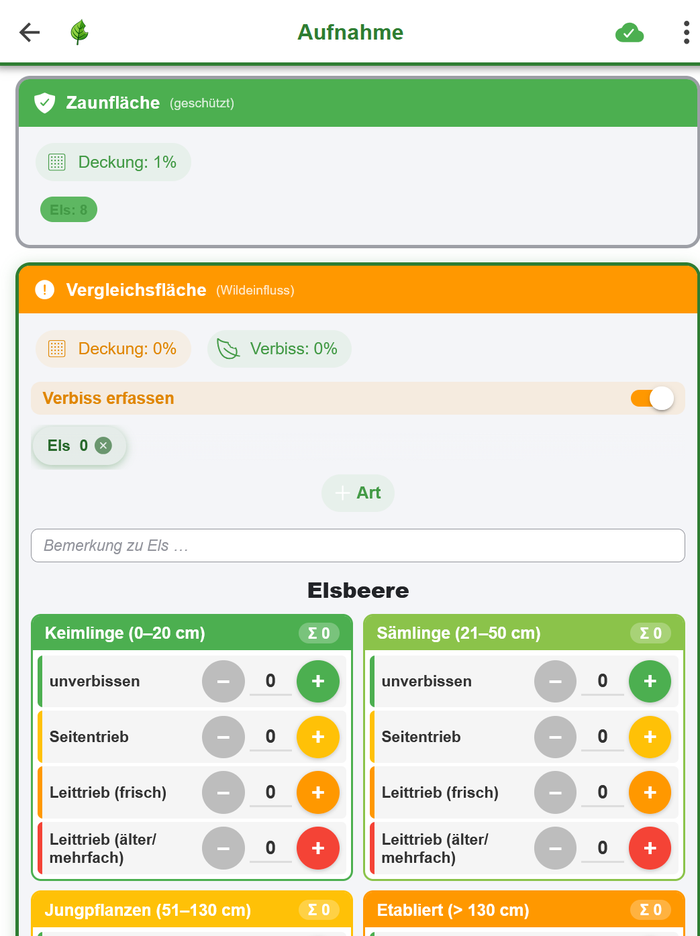Open the orange Deckung: 0% chip

(113, 349)
